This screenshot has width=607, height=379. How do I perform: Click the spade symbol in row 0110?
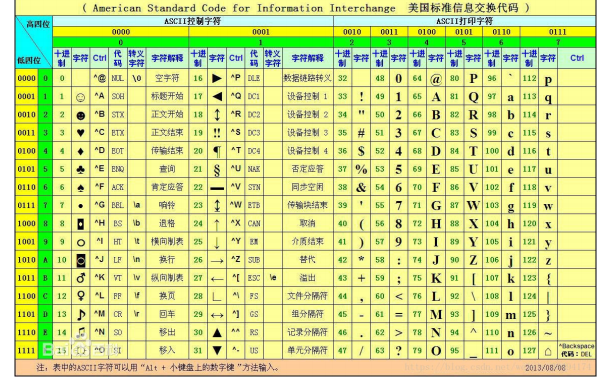coord(81,188)
